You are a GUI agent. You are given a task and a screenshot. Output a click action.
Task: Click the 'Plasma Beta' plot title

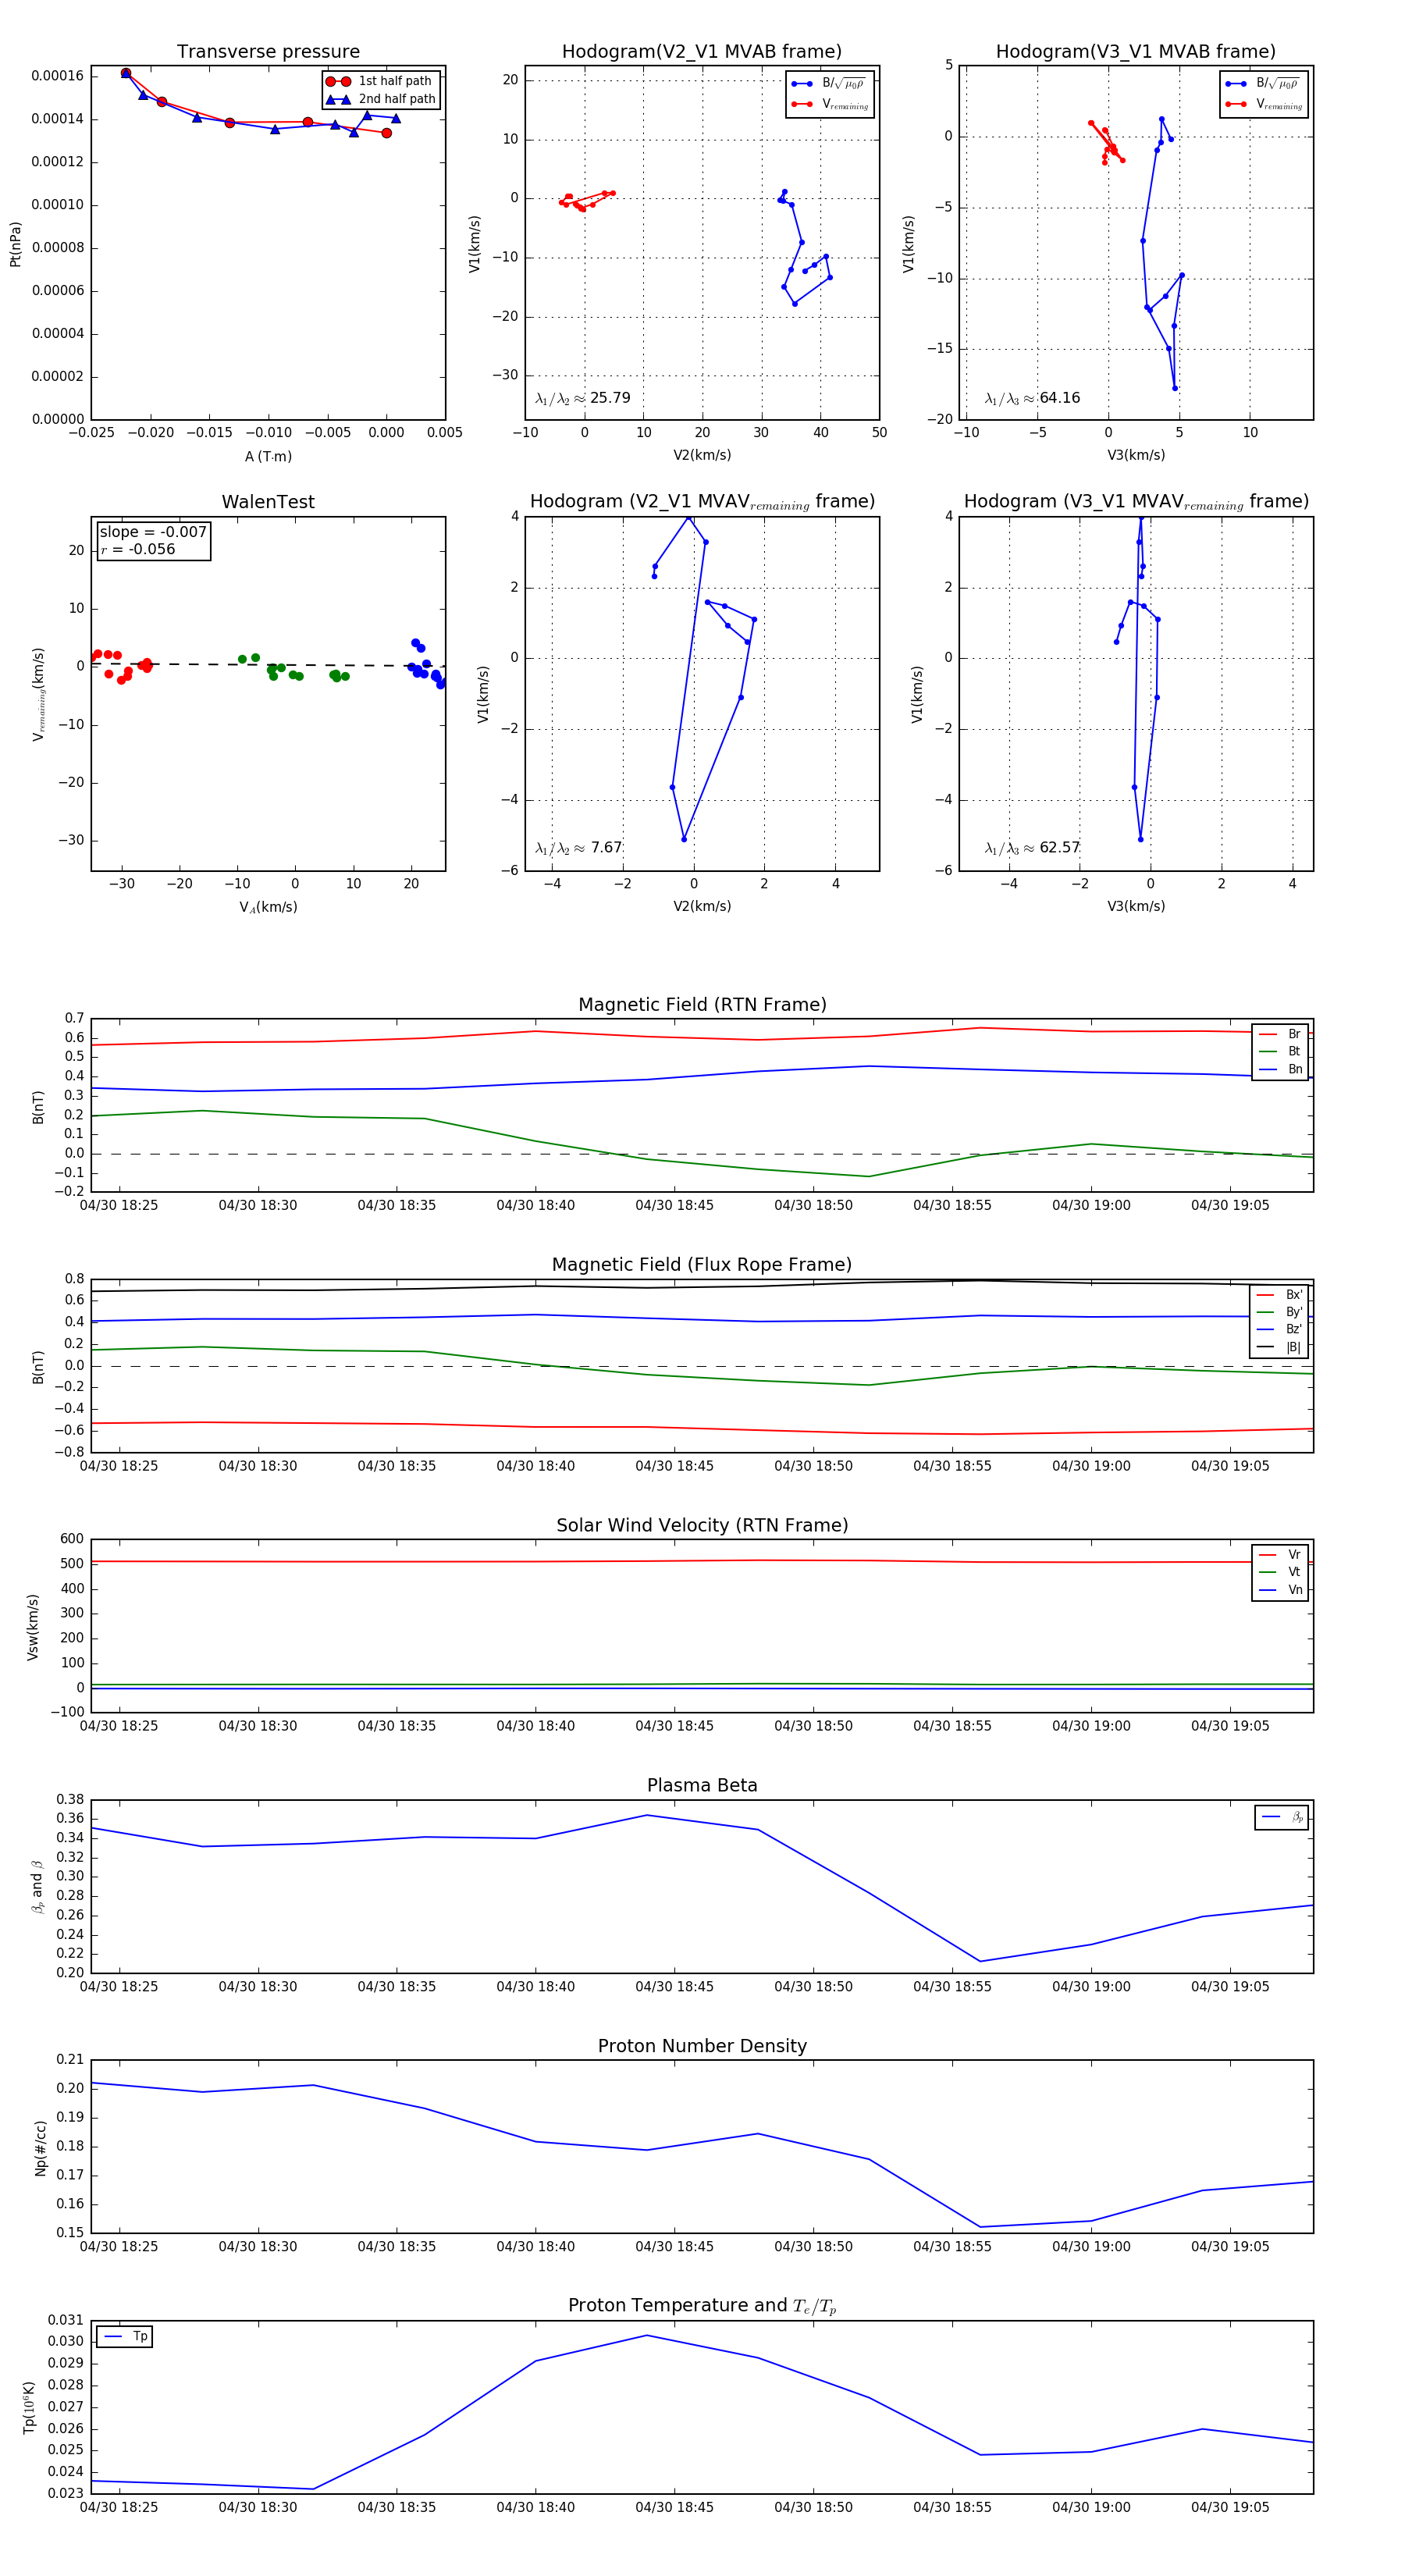tap(702, 1785)
